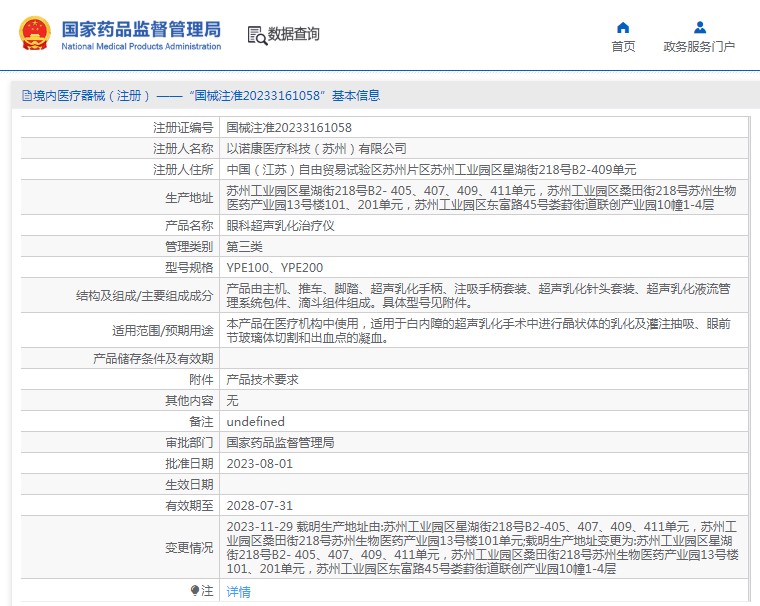
Task: Click the National Medical Products Administration text
Action: pos(141,47)
